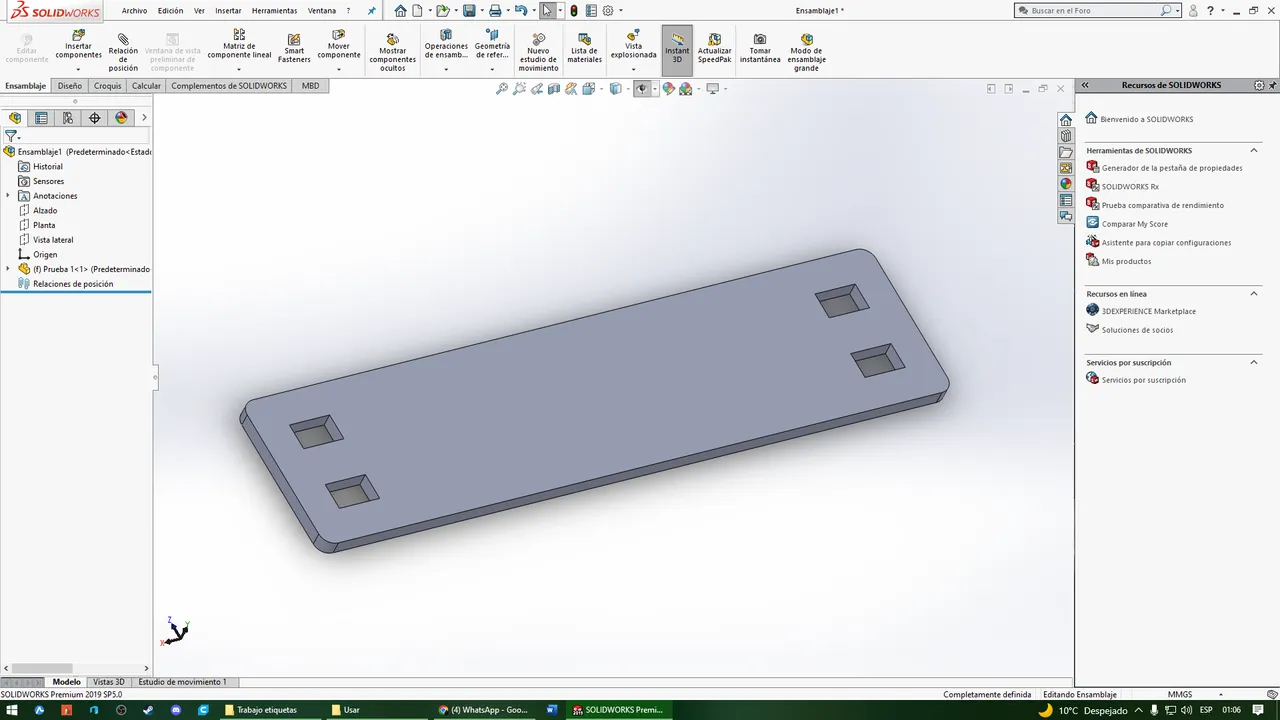
Task: Show more manager tabs chevron
Action: pyautogui.click(x=144, y=118)
